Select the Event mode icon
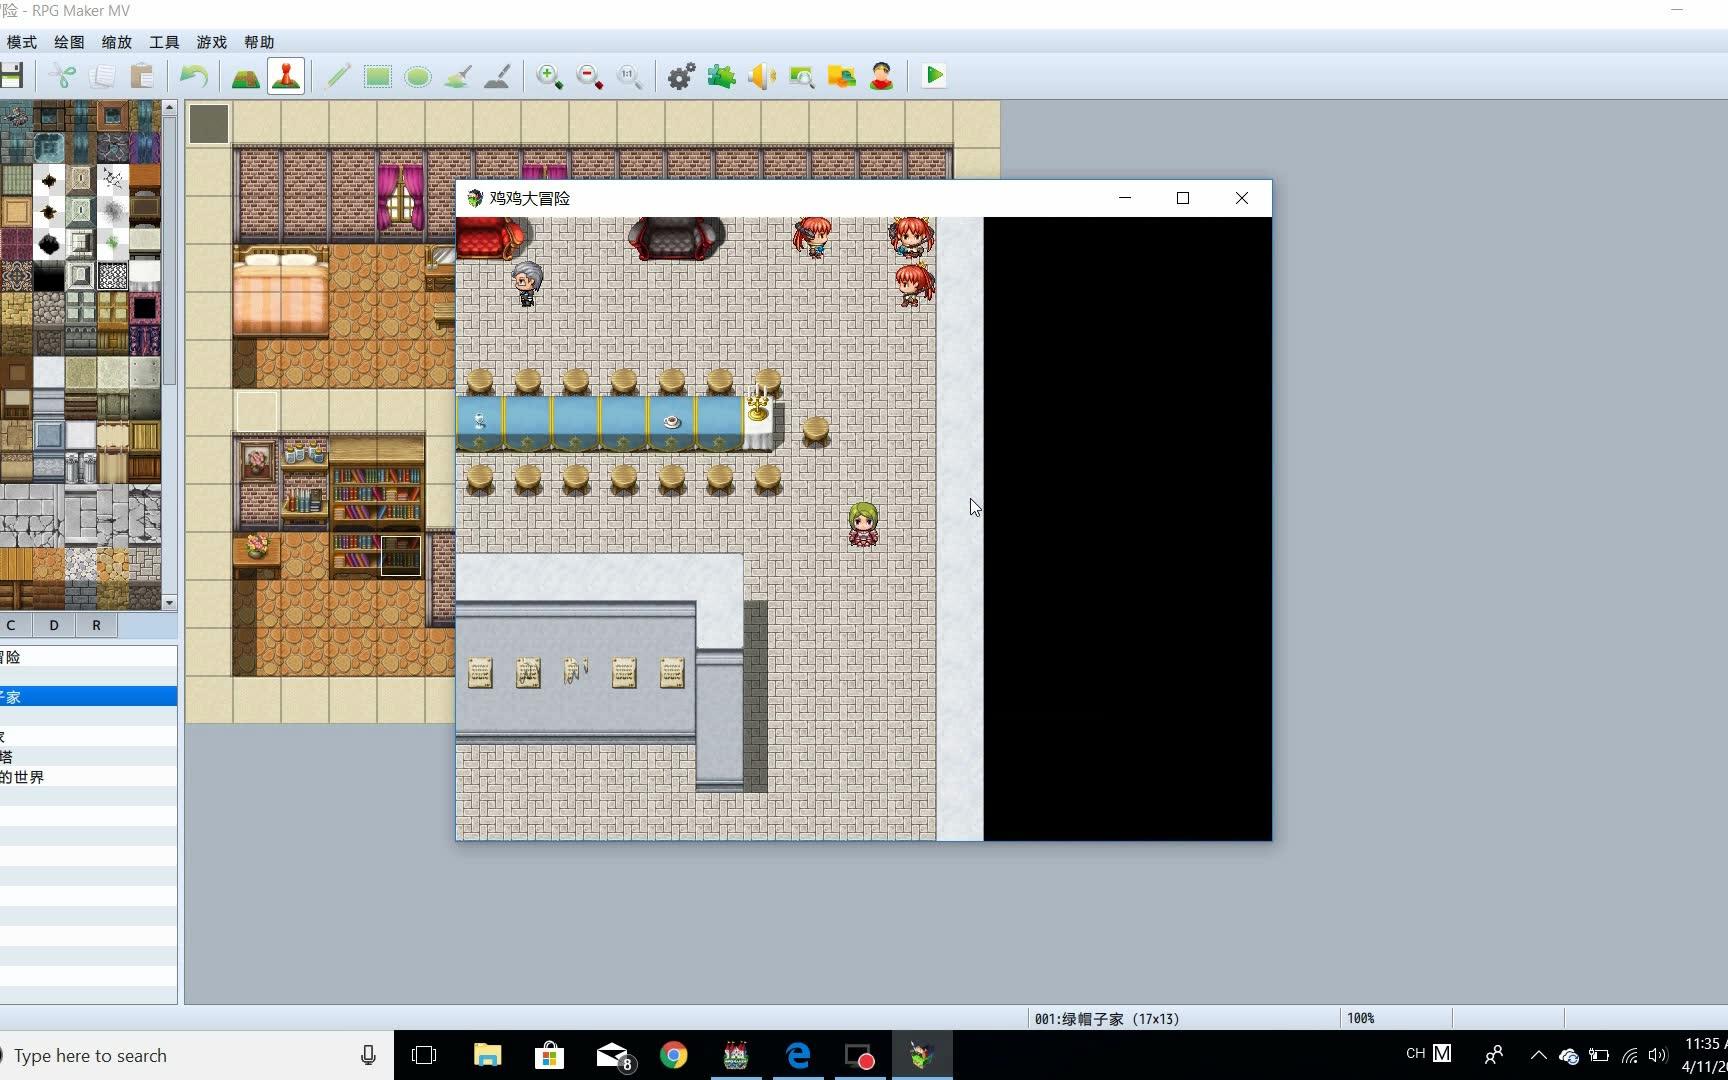 (286, 76)
